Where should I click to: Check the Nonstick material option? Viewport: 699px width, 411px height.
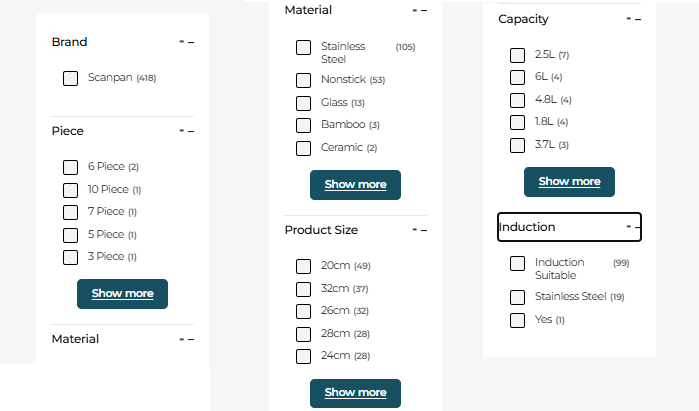point(304,80)
